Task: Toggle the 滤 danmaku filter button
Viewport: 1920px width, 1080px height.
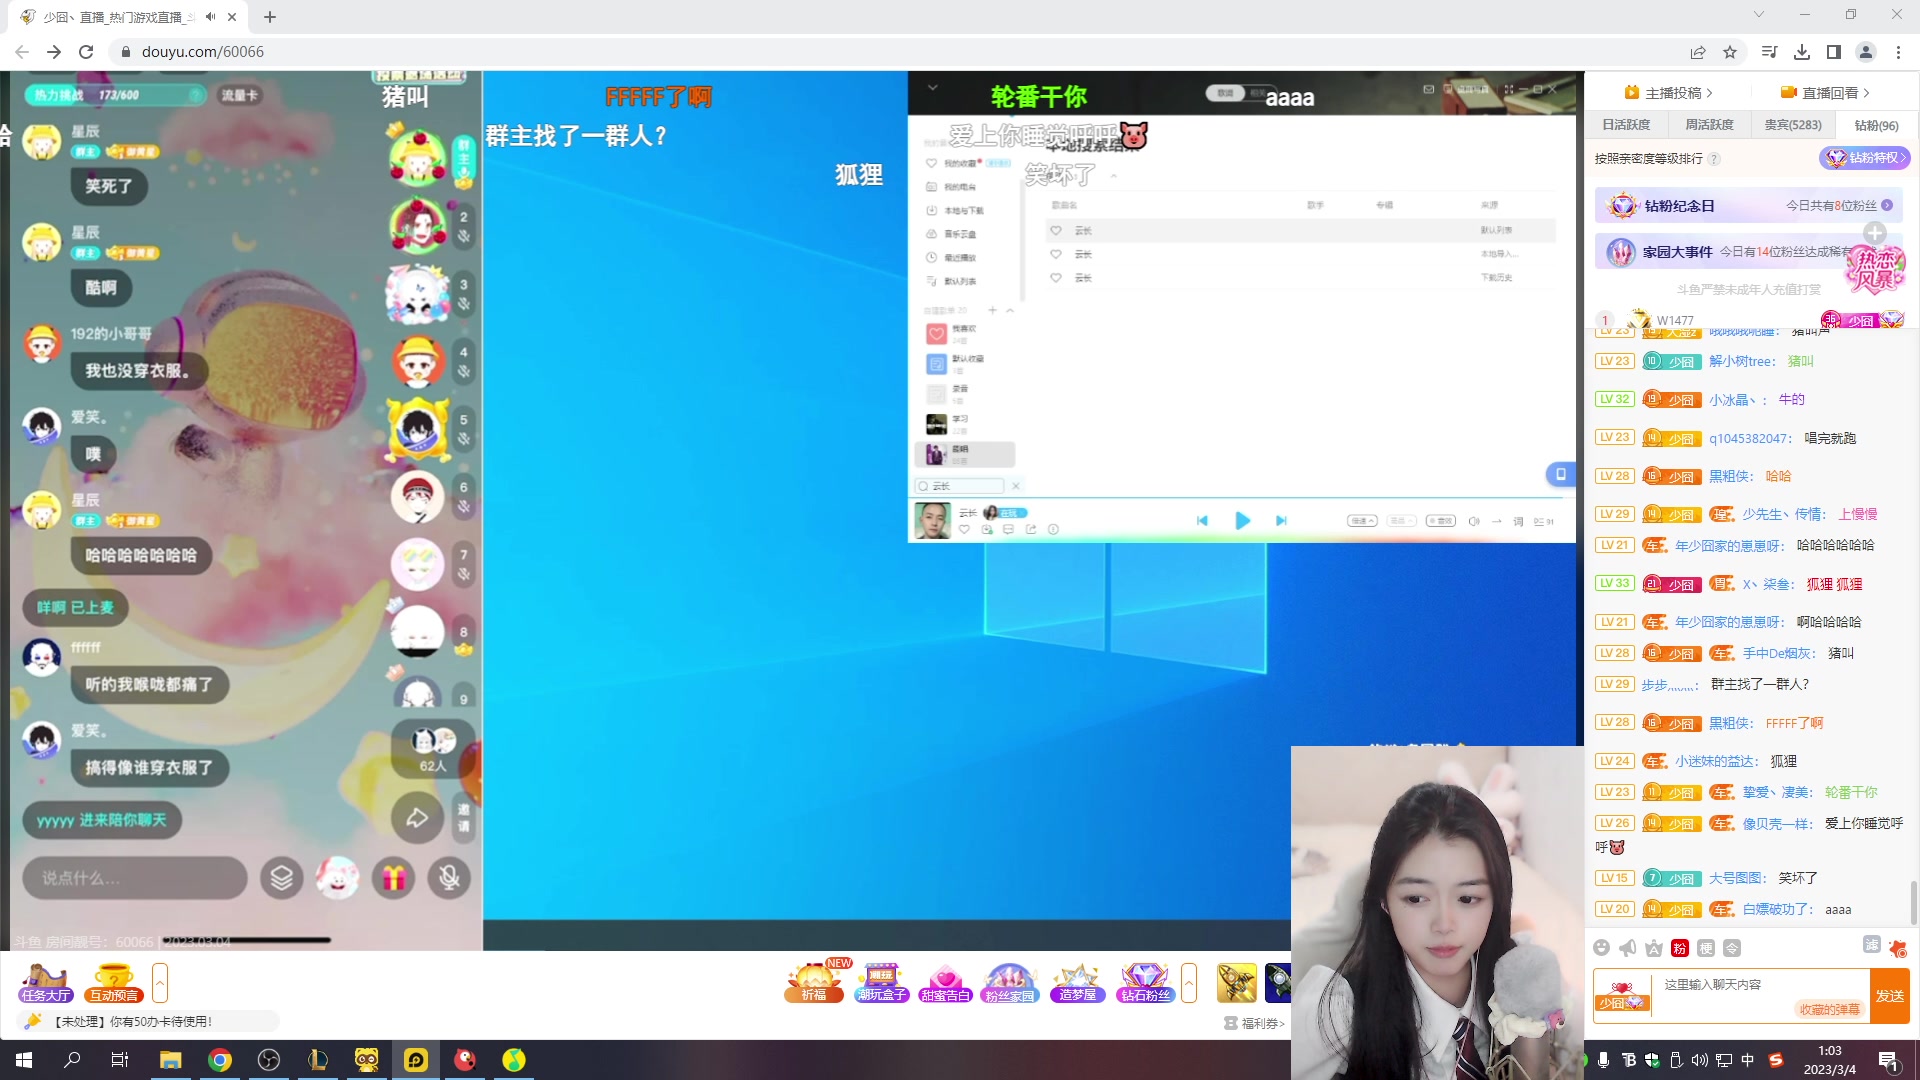Action: (1872, 945)
